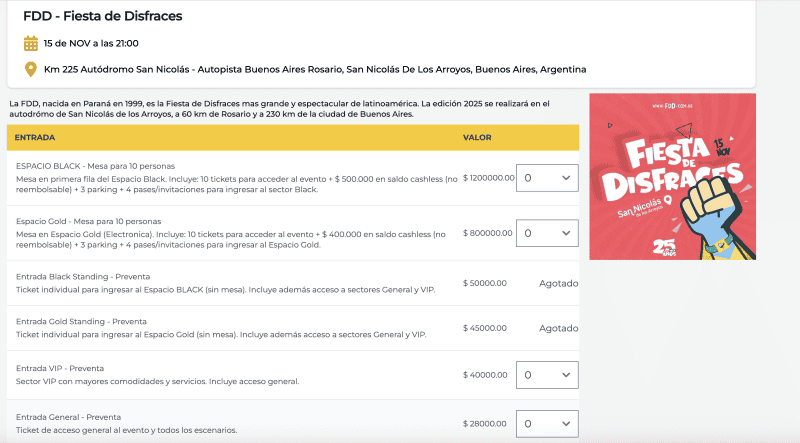Click the $ 1200000.00 price for ESPACIO BLACK

[x=488, y=178]
